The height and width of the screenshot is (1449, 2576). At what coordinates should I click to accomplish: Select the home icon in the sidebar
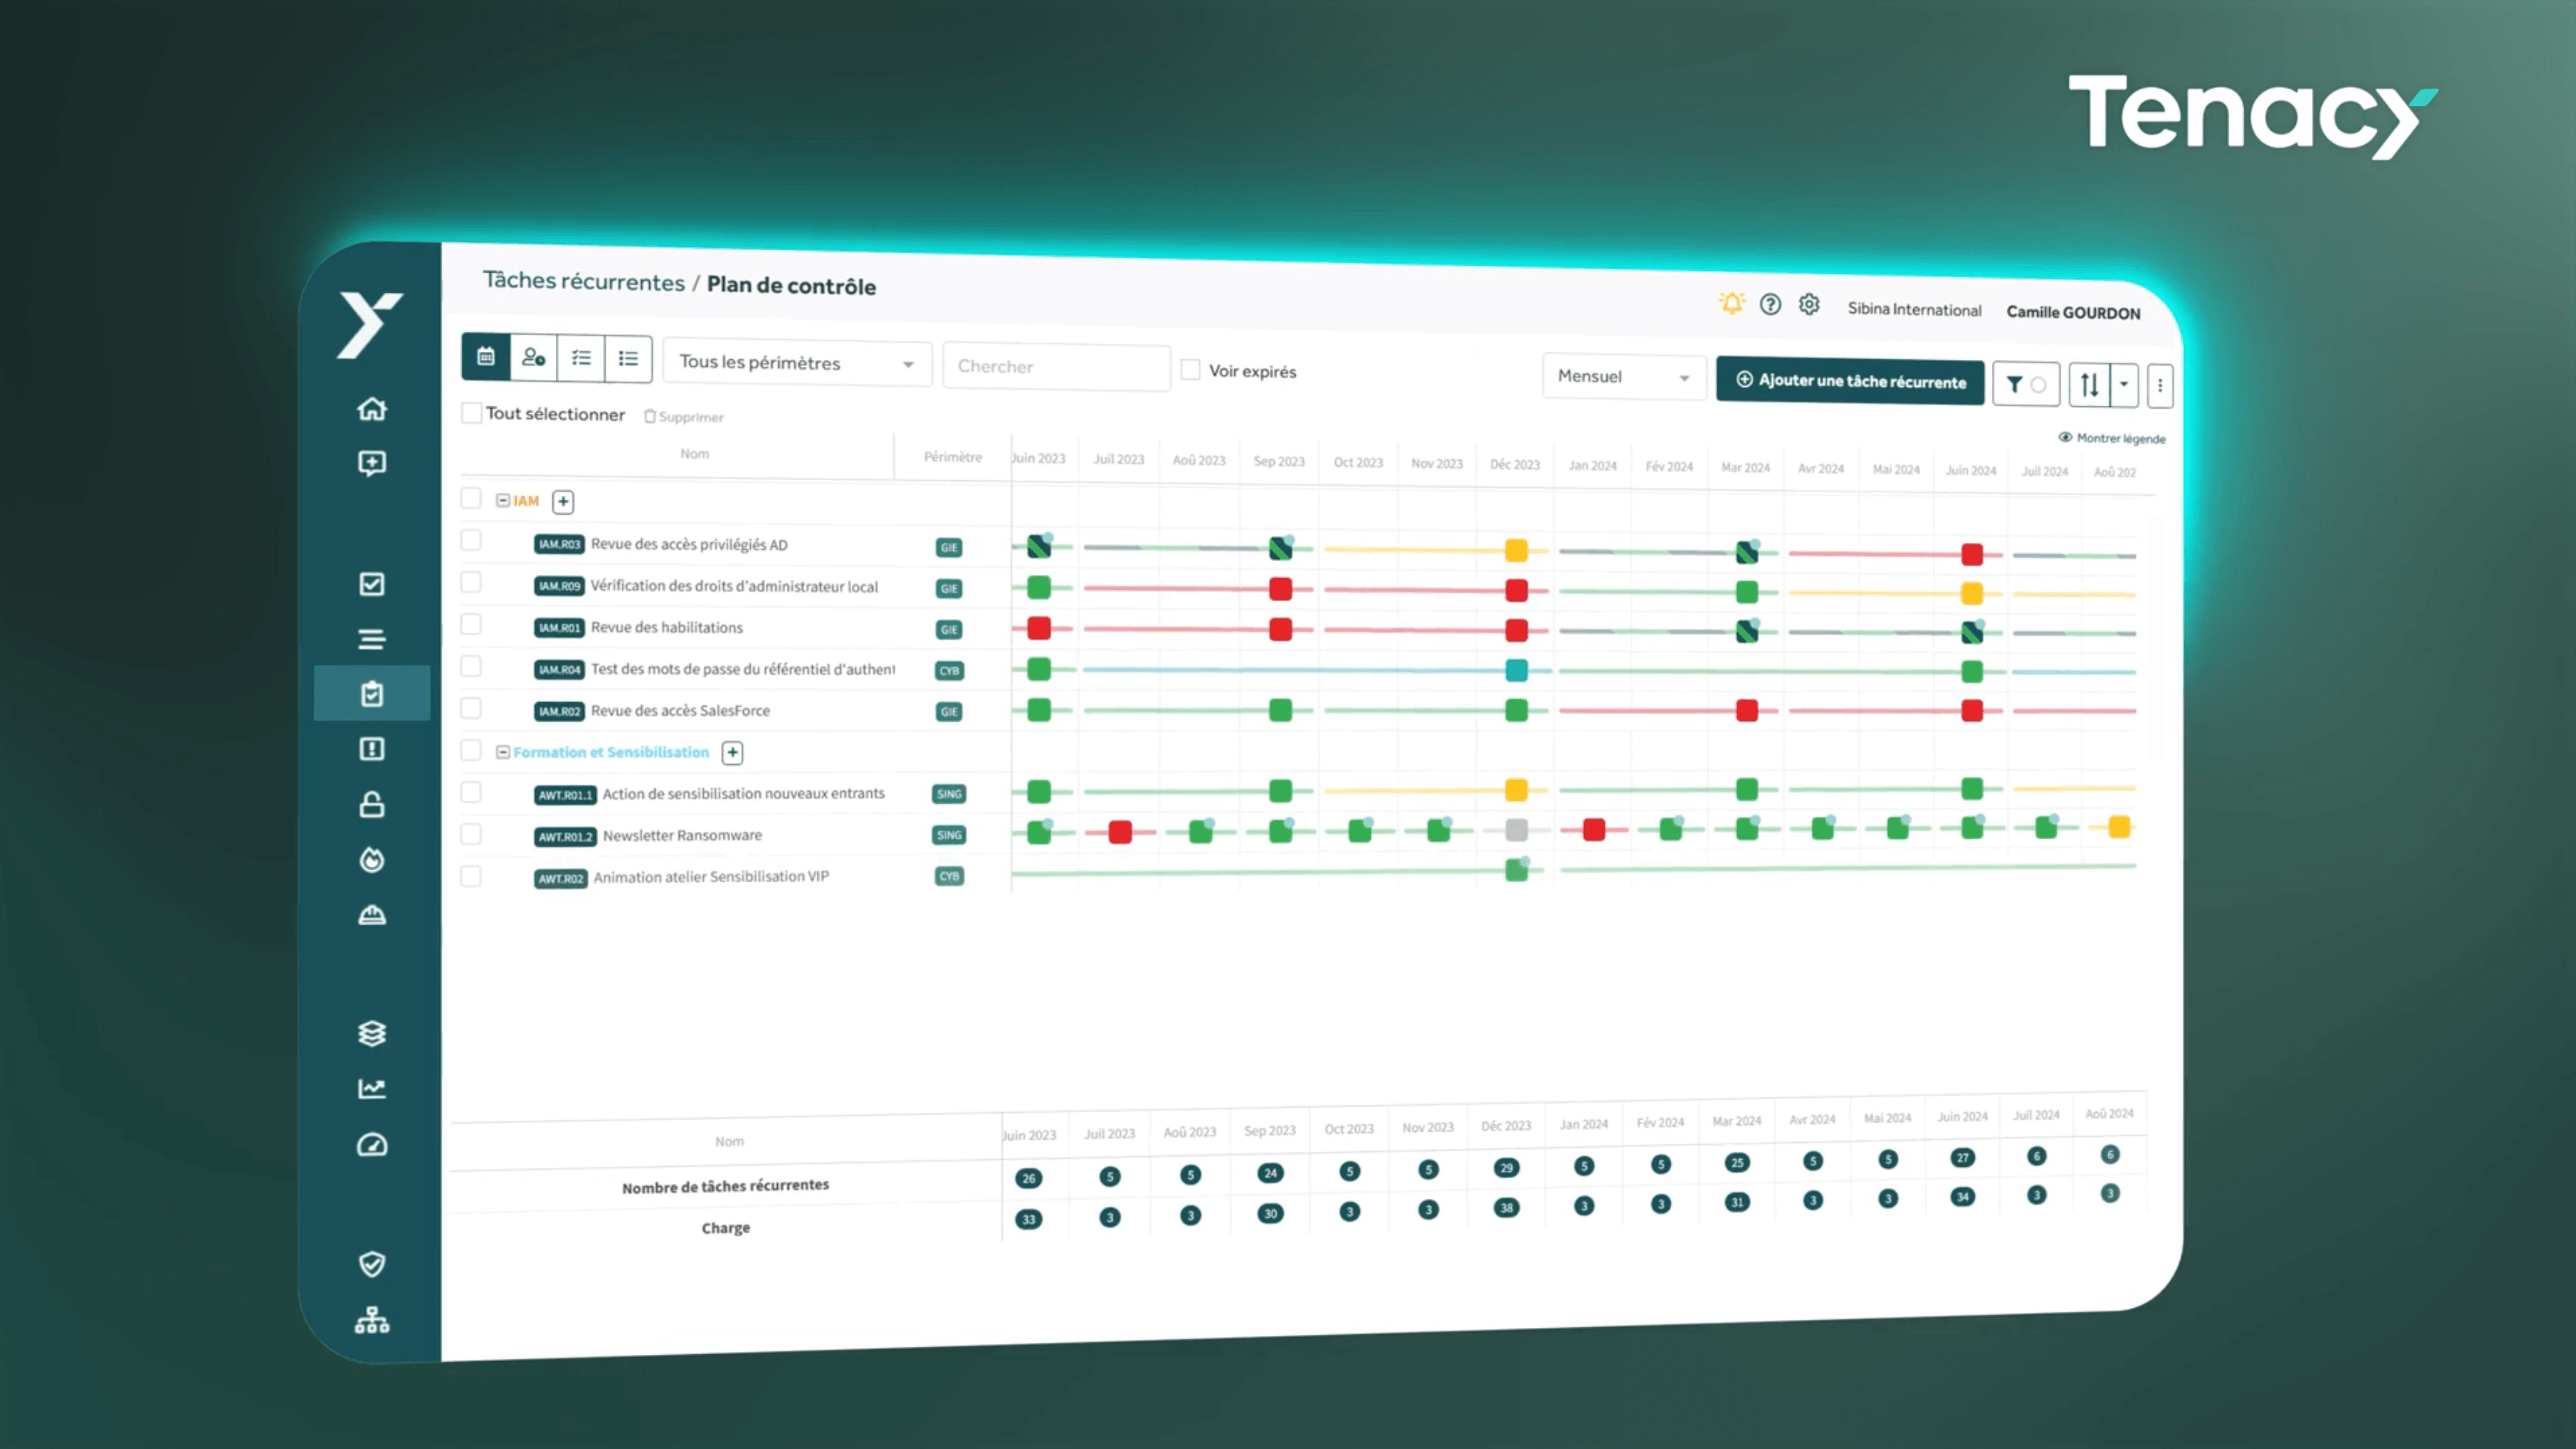[x=372, y=408]
